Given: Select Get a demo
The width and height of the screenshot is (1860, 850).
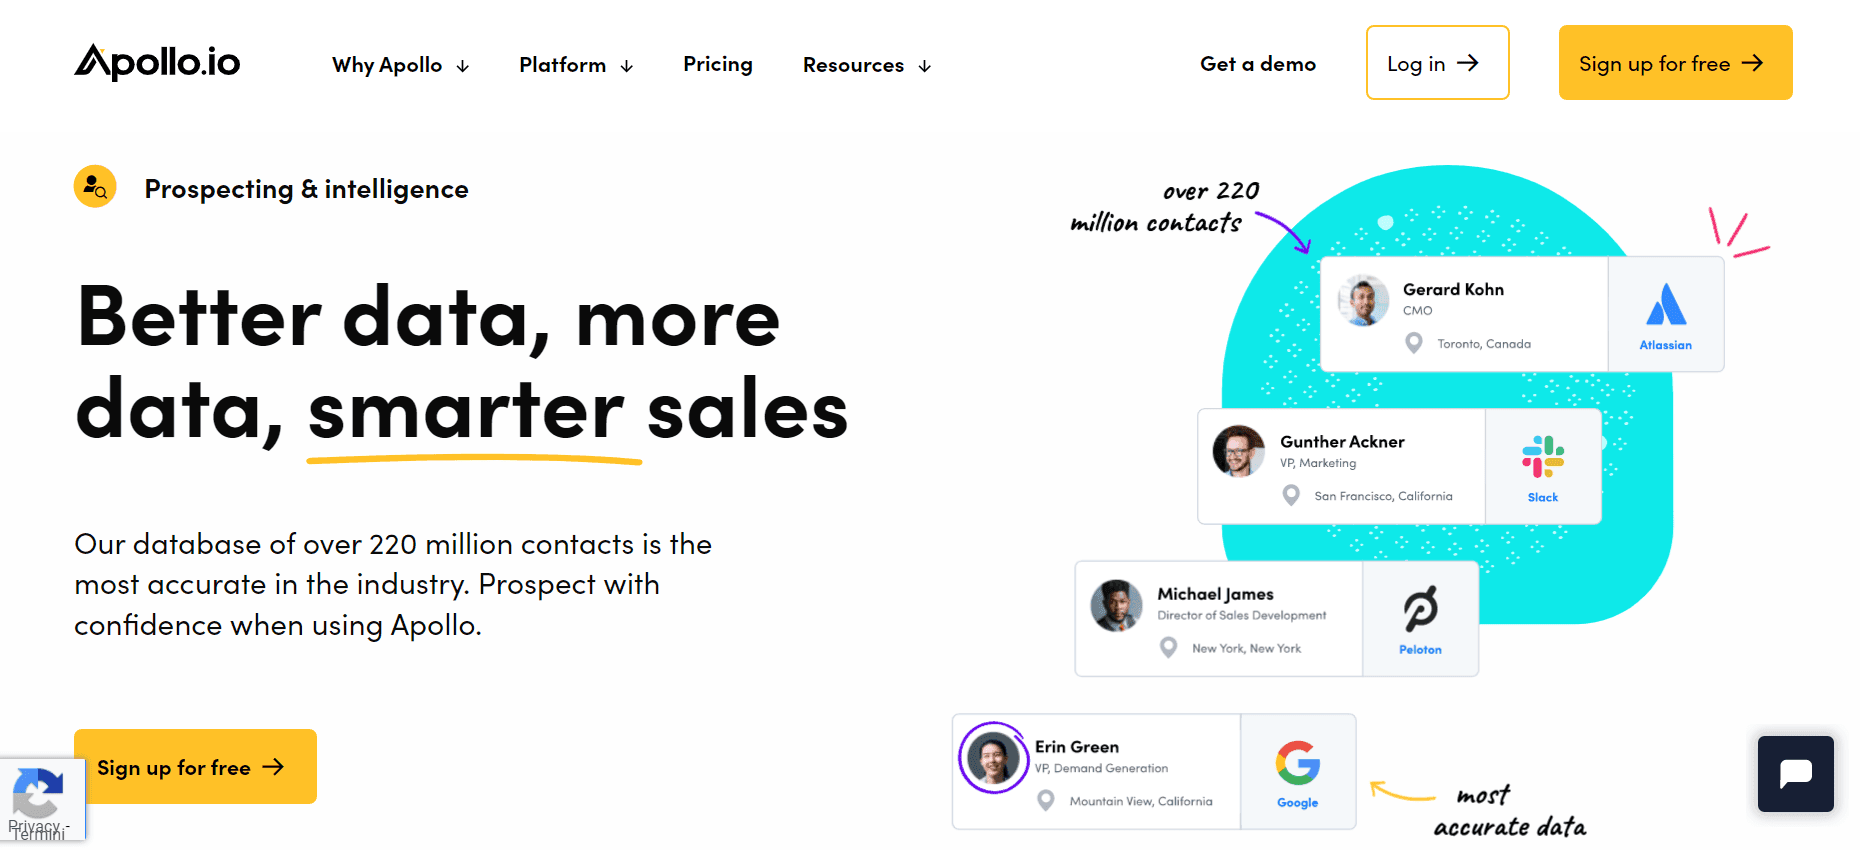Looking at the screenshot, I should (x=1258, y=63).
